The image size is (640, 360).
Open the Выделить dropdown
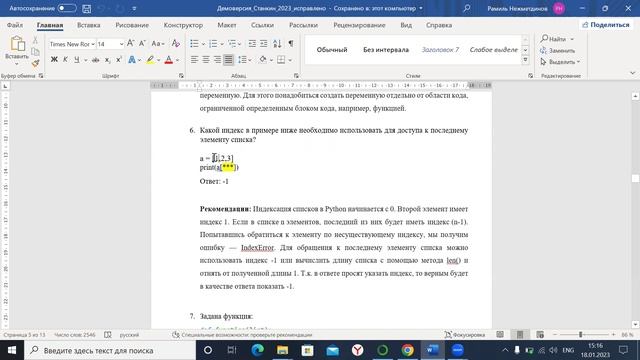[x=560, y=62]
